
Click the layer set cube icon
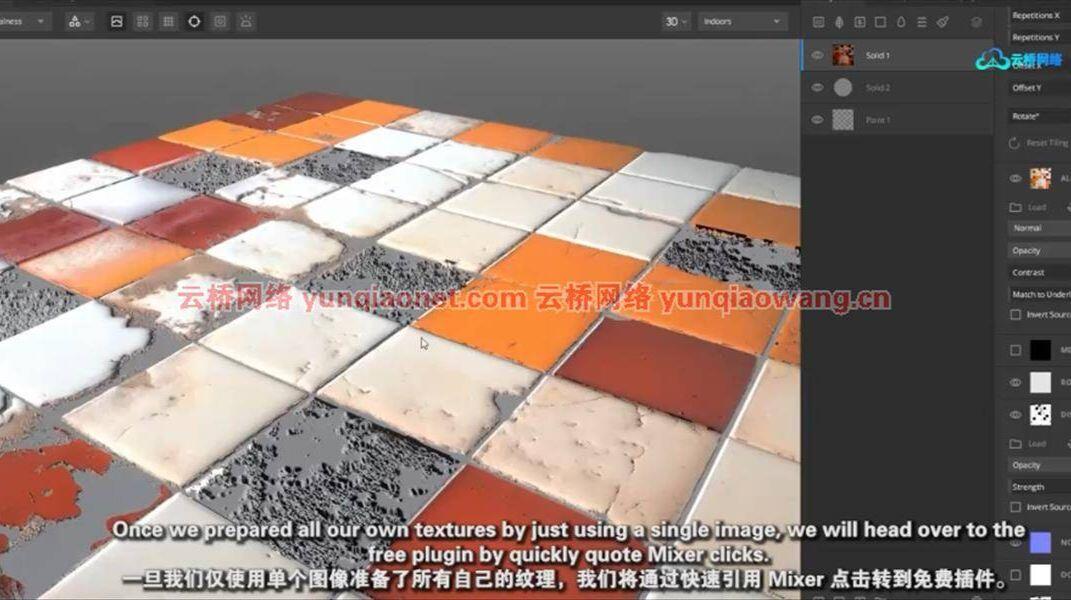point(976,22)
